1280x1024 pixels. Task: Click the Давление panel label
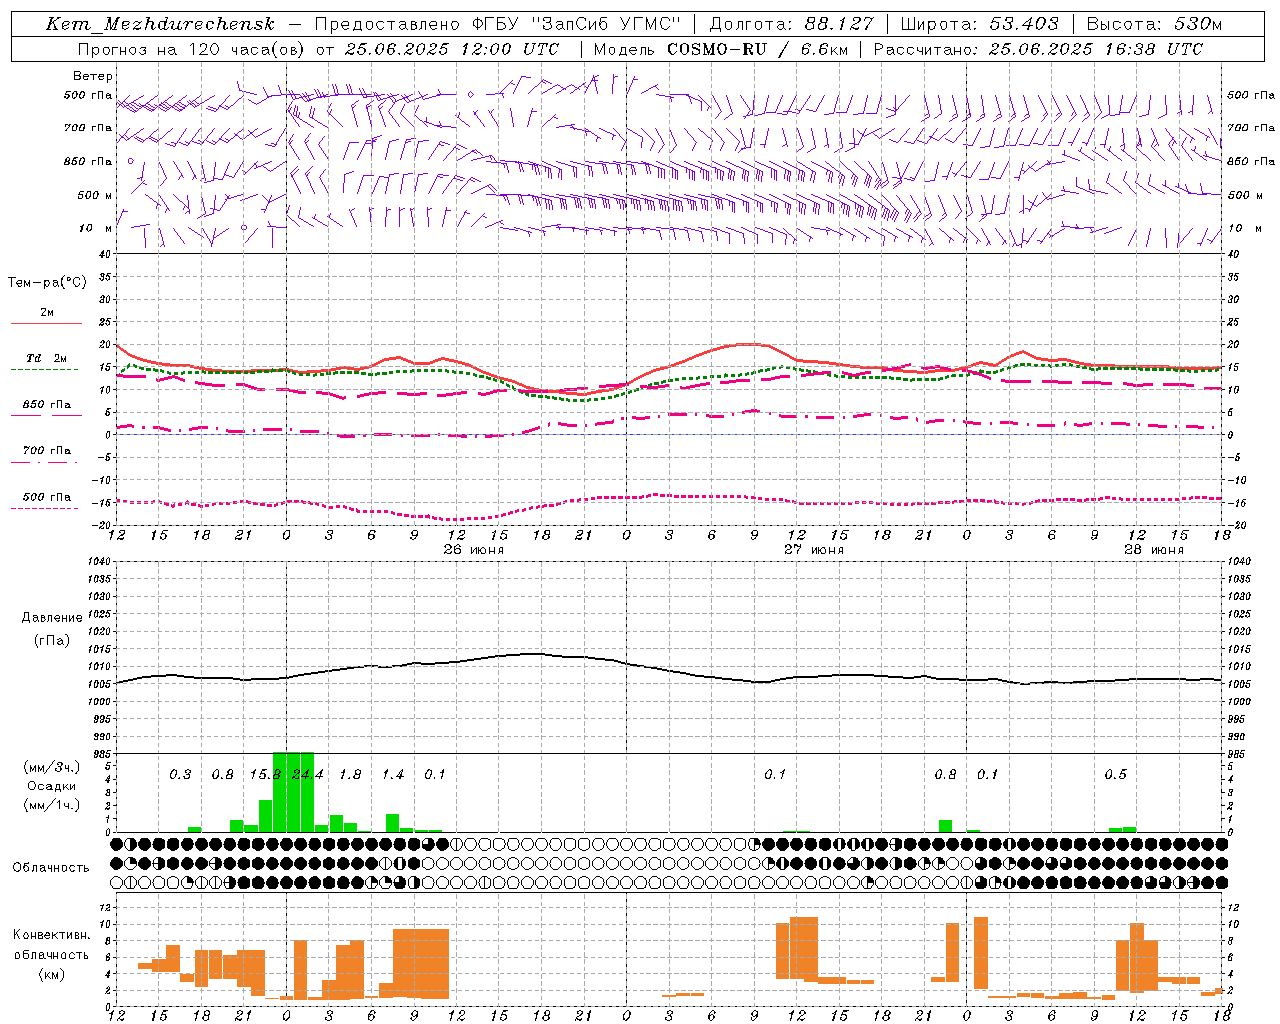point(52,617)
